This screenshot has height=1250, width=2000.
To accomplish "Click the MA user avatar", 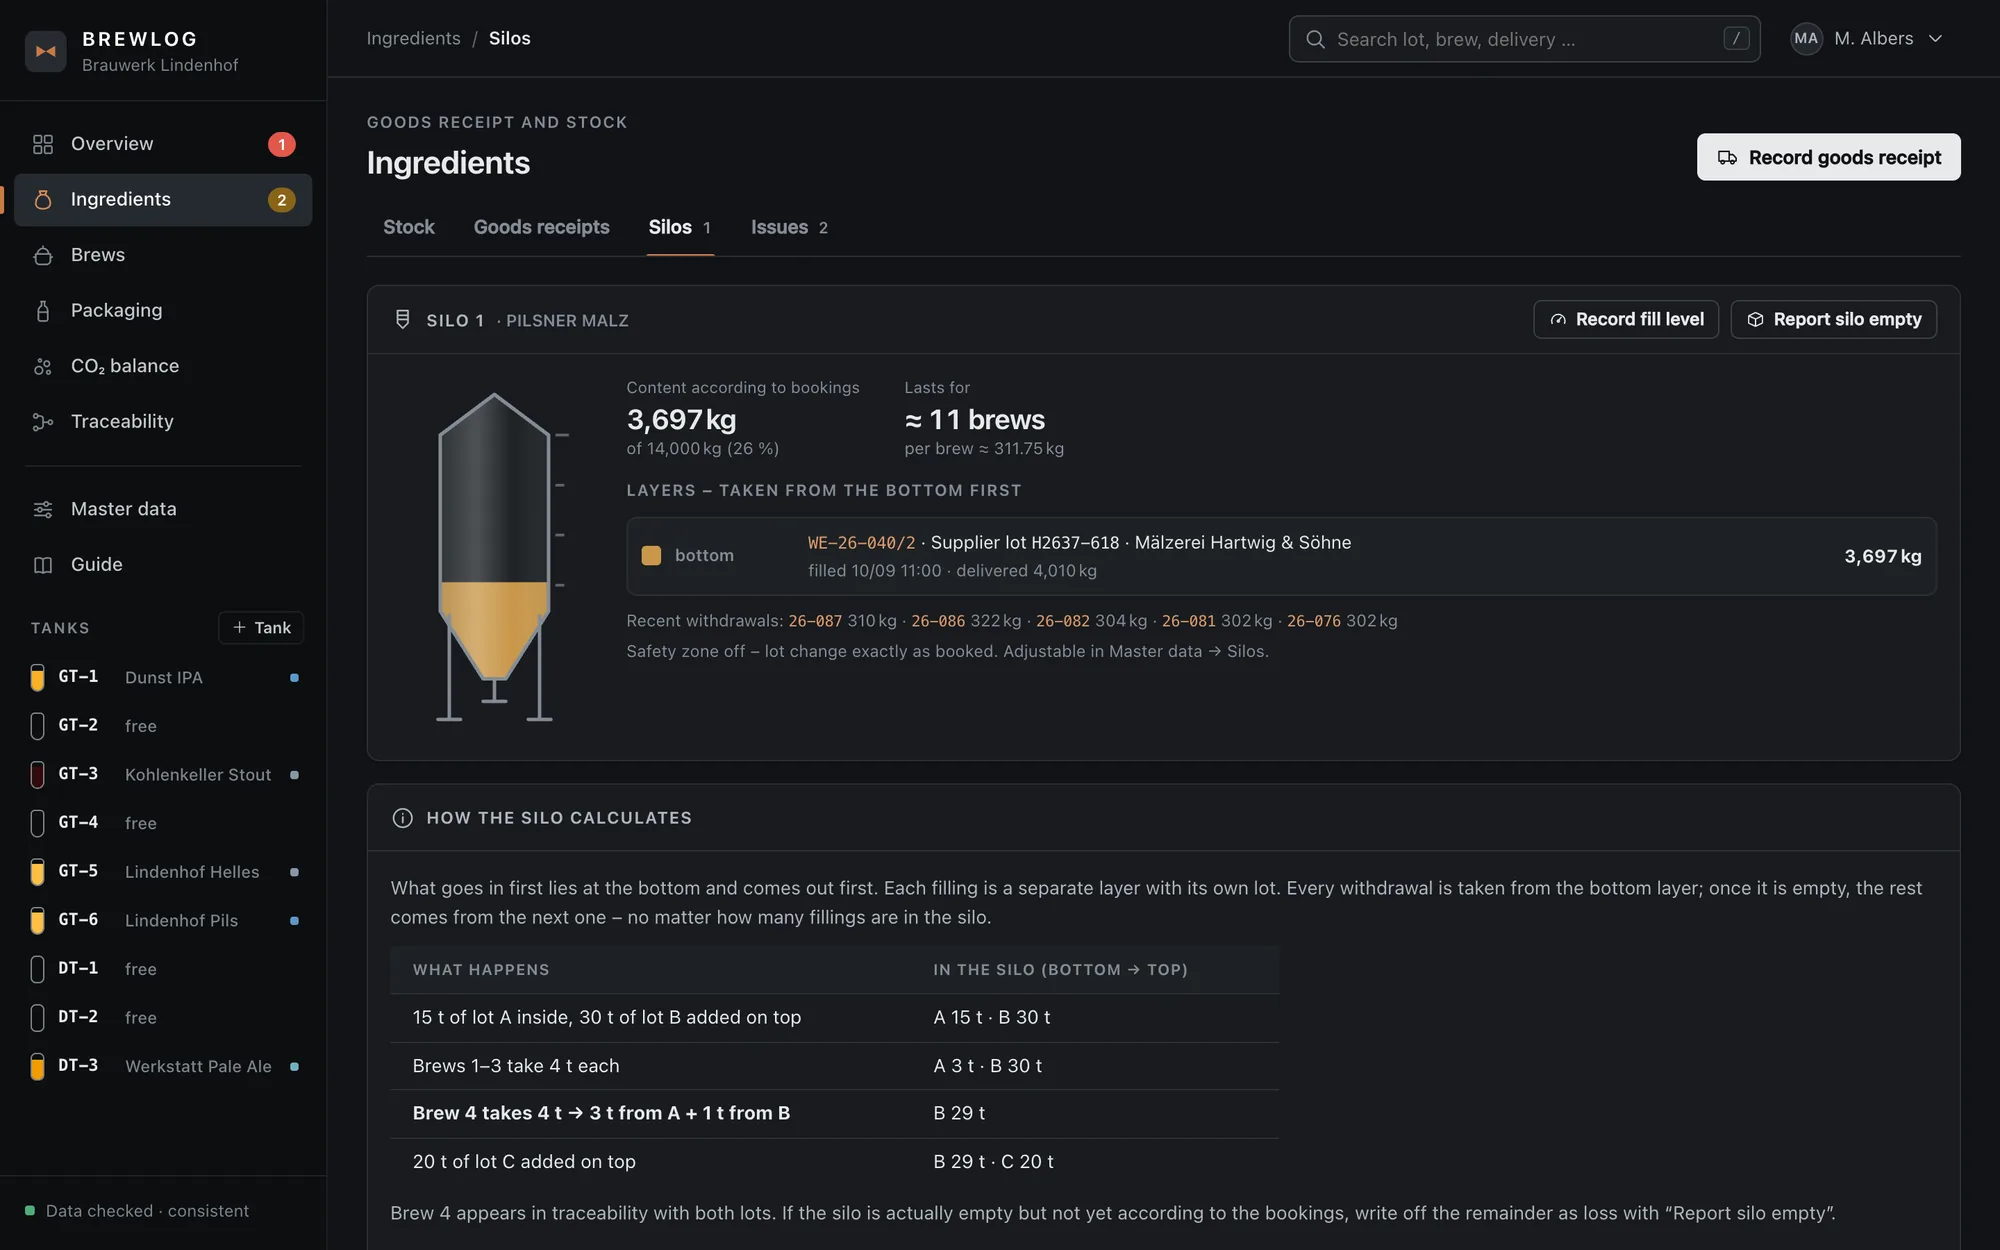I will point(1806,38).
